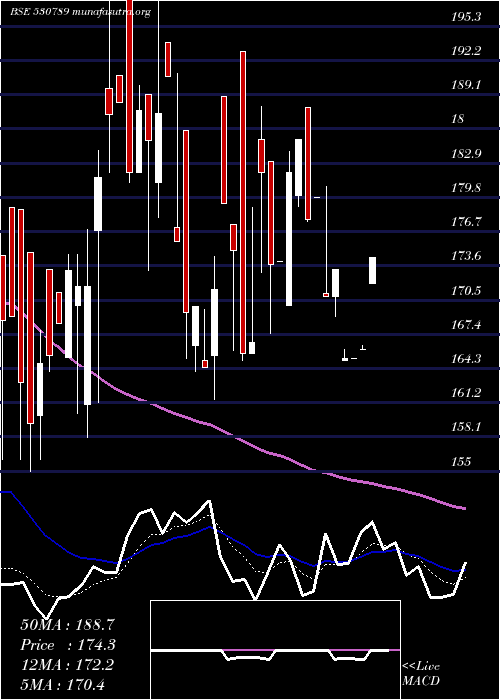The height and width of the screenshot is (700, 500).
Task: Click the 176.7 price axis label
Action: pos(466,222)
